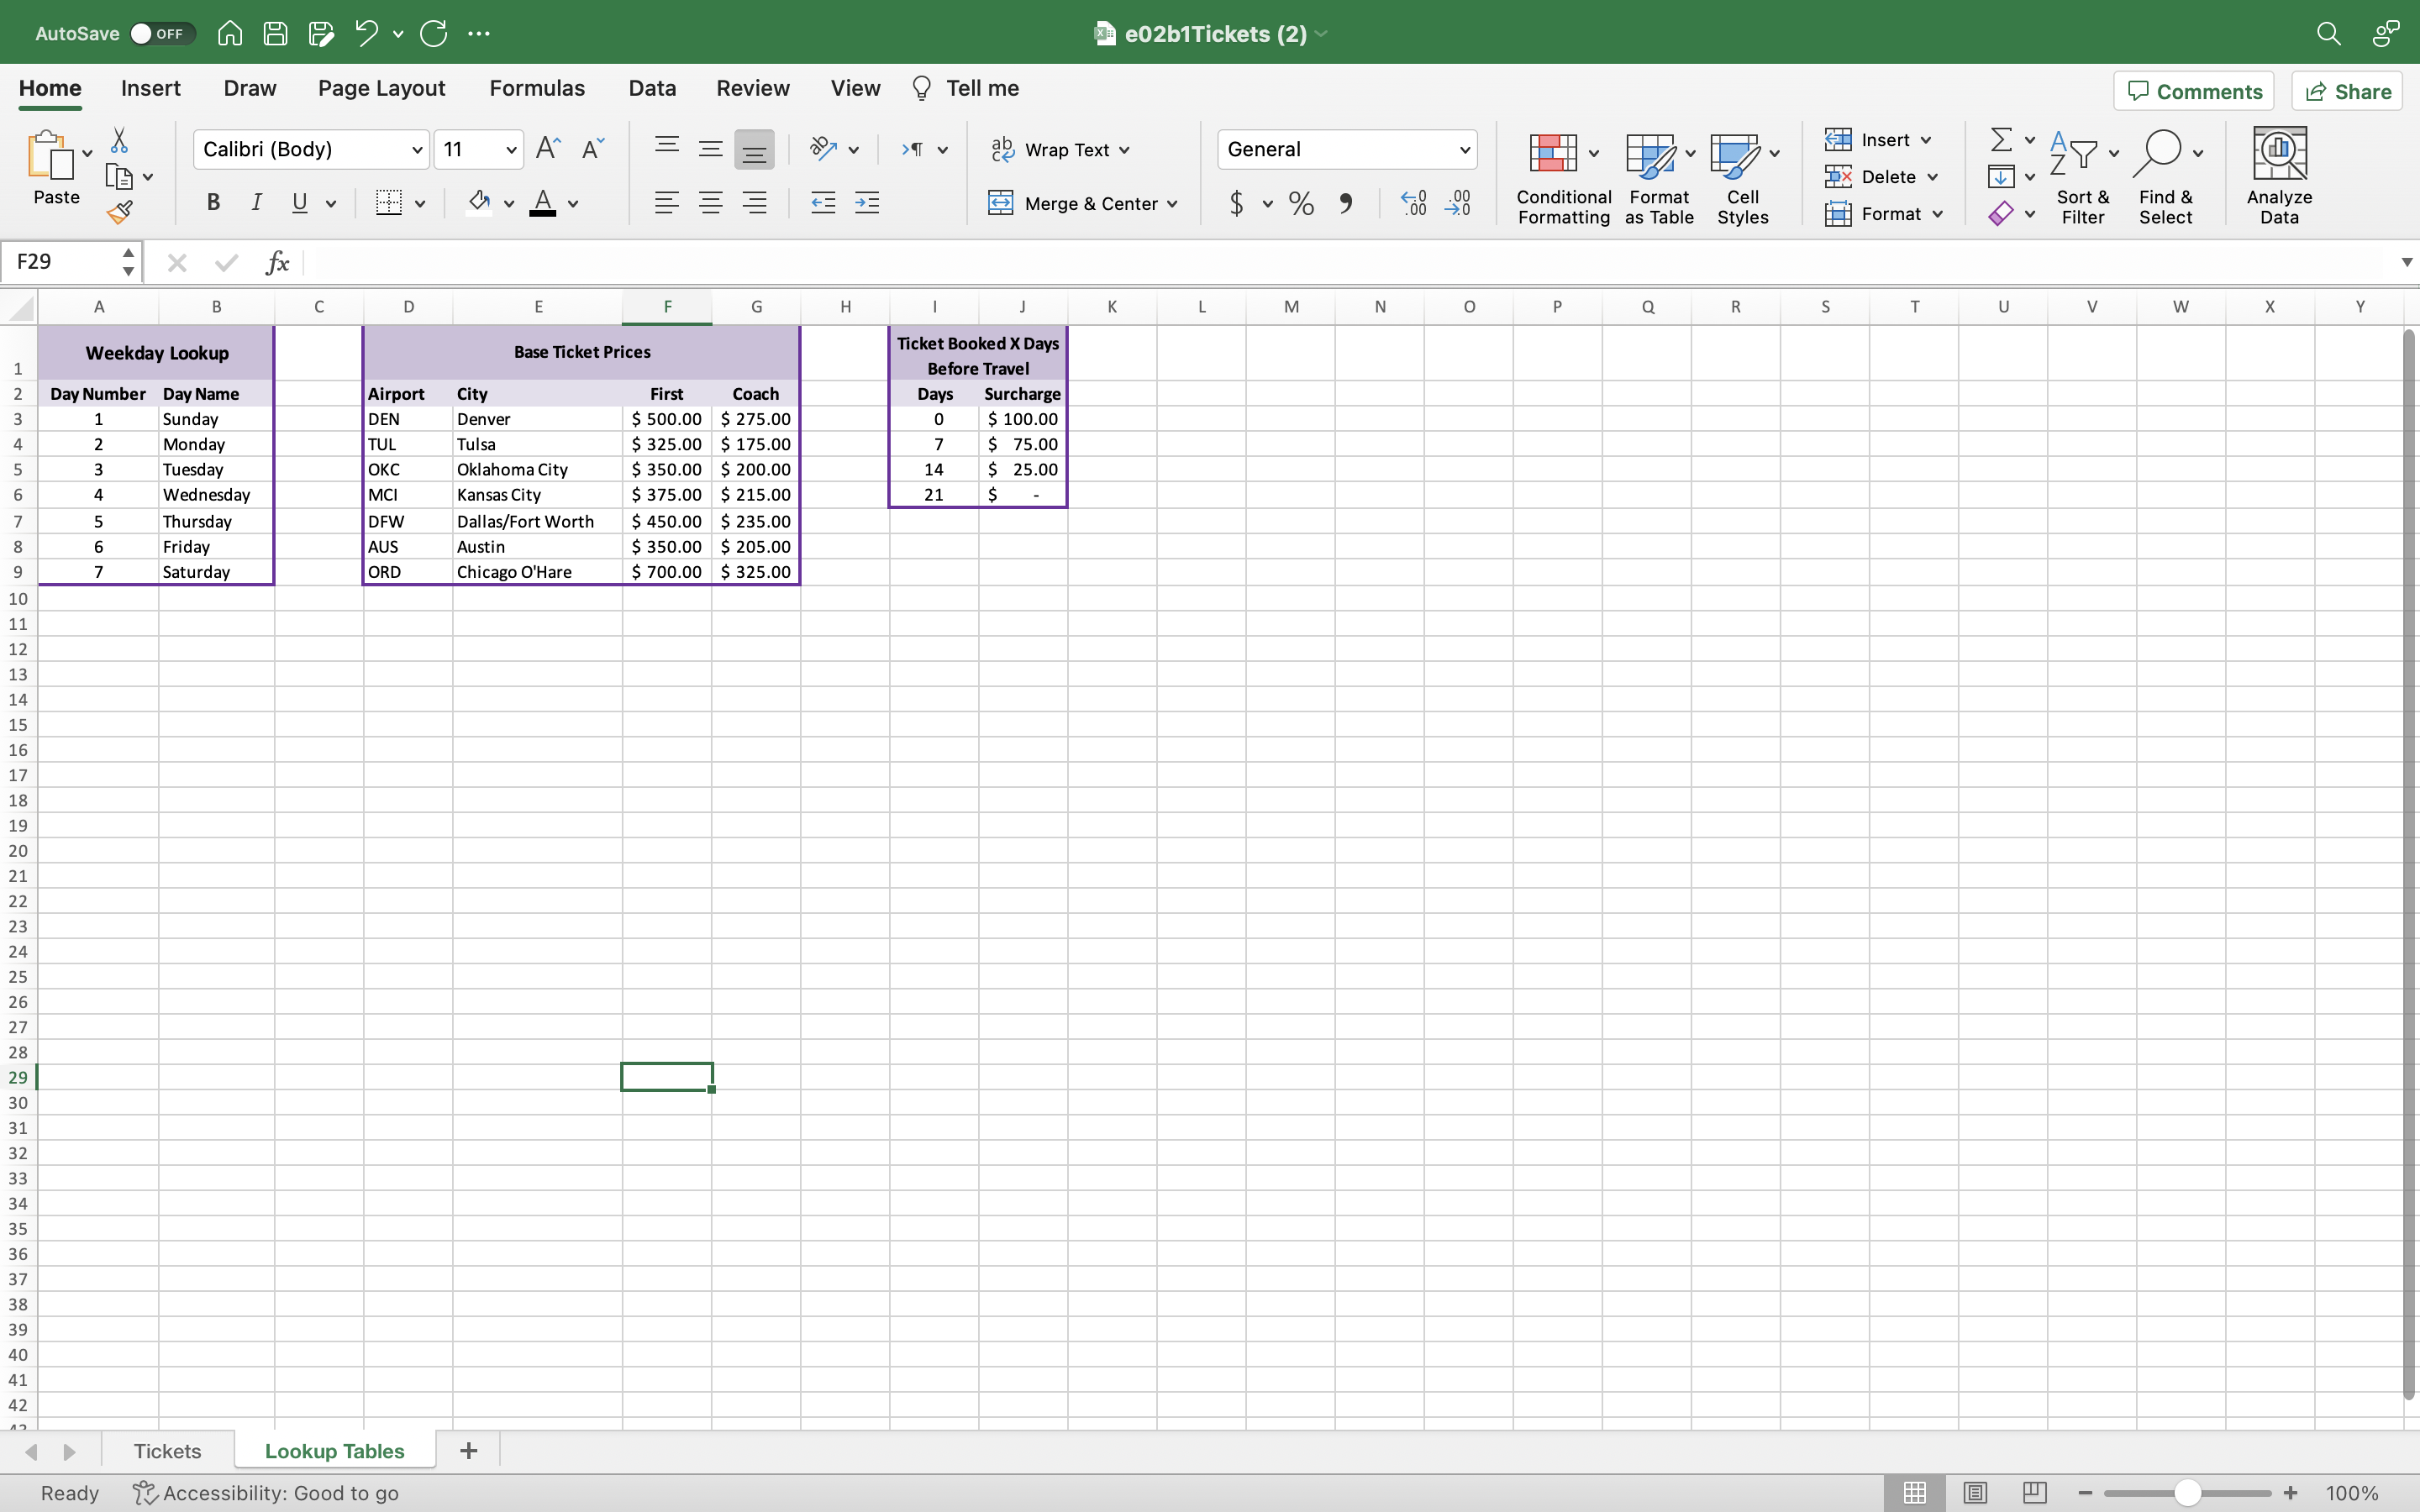Click the Cut scissors icon
Screen dimensions: 2420x1512
(119, 140)
